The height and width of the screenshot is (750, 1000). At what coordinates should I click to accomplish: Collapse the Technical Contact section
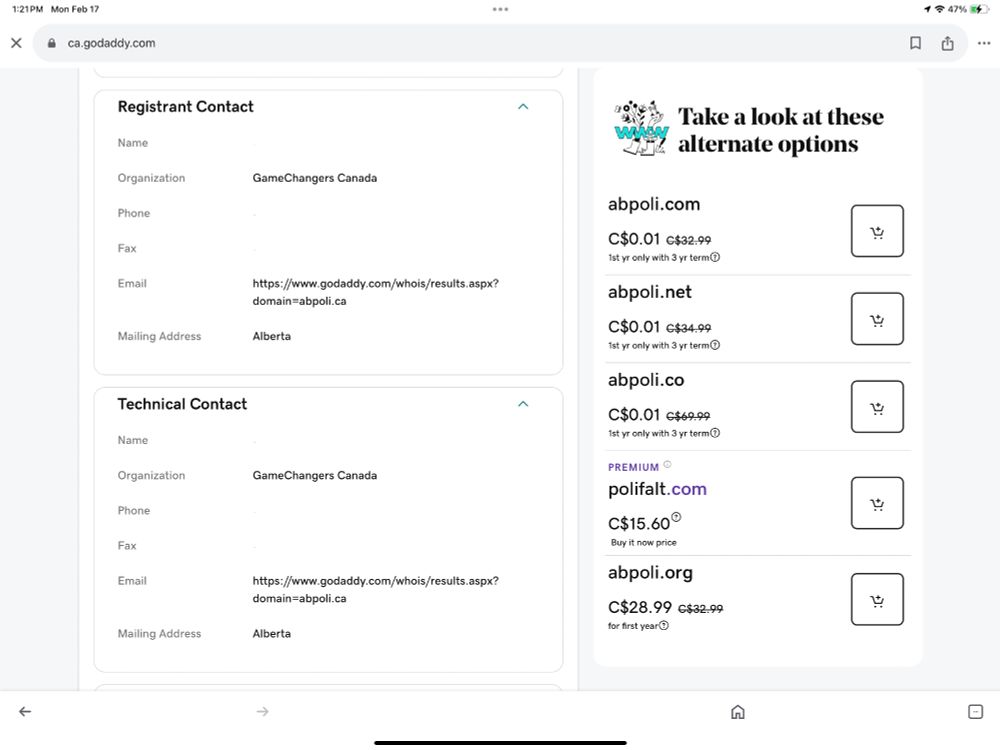point(523,404)
